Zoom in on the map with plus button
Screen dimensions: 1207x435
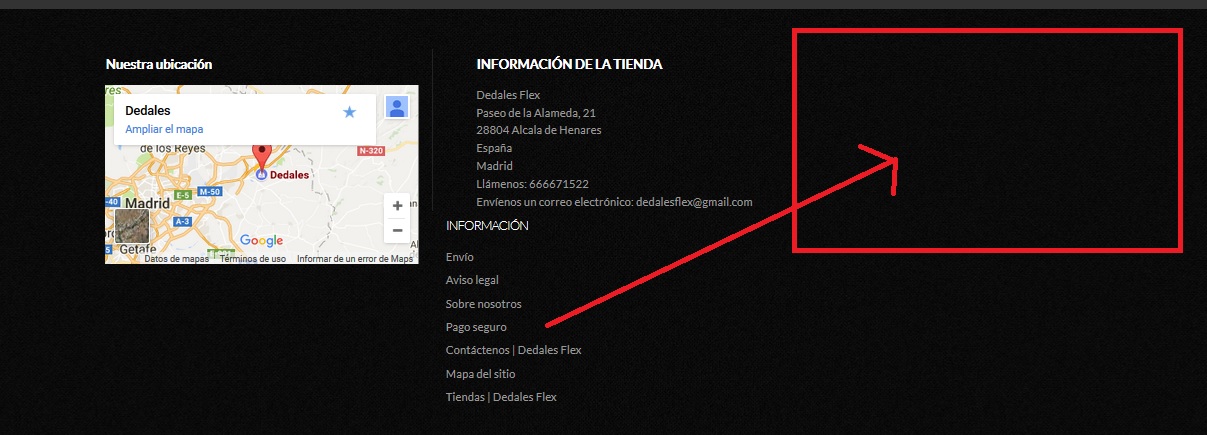click(397, 206)
